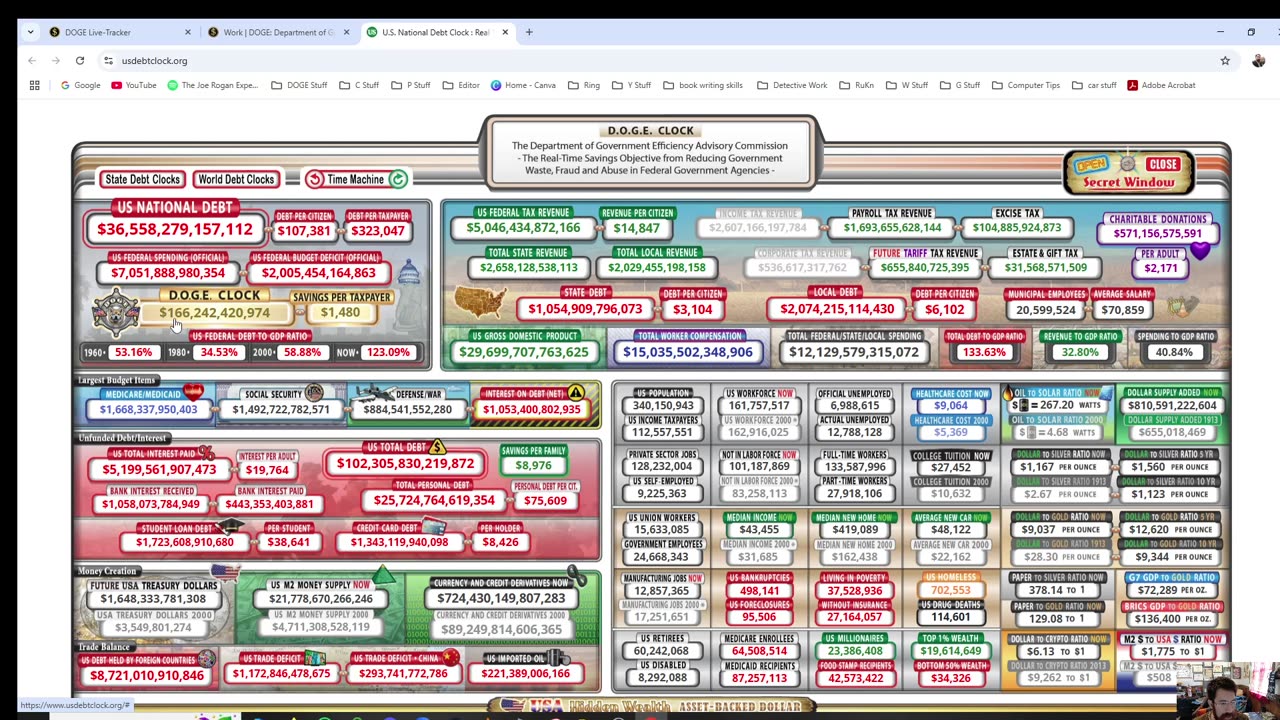Open the G Stuff bookmark folder

click(x=960, y=85)
